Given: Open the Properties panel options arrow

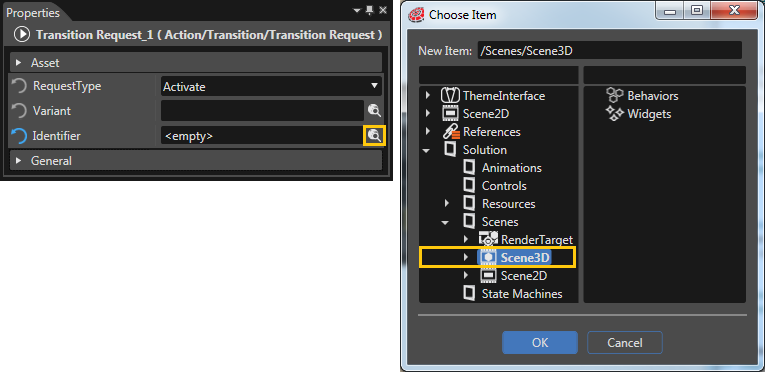Looking at the screenshot, I should 358,10.
